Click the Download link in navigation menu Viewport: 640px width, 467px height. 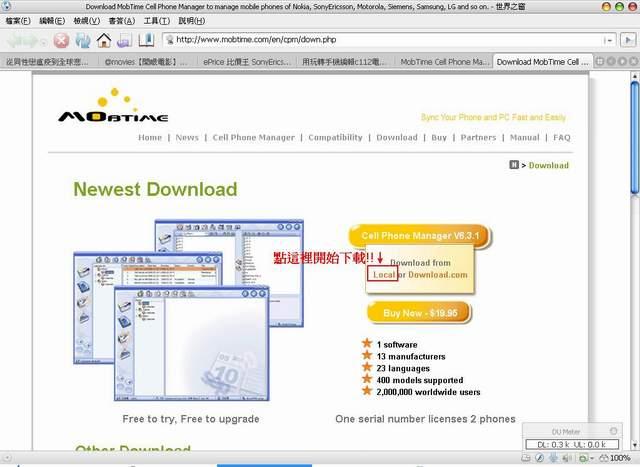(x=397, y=138)
